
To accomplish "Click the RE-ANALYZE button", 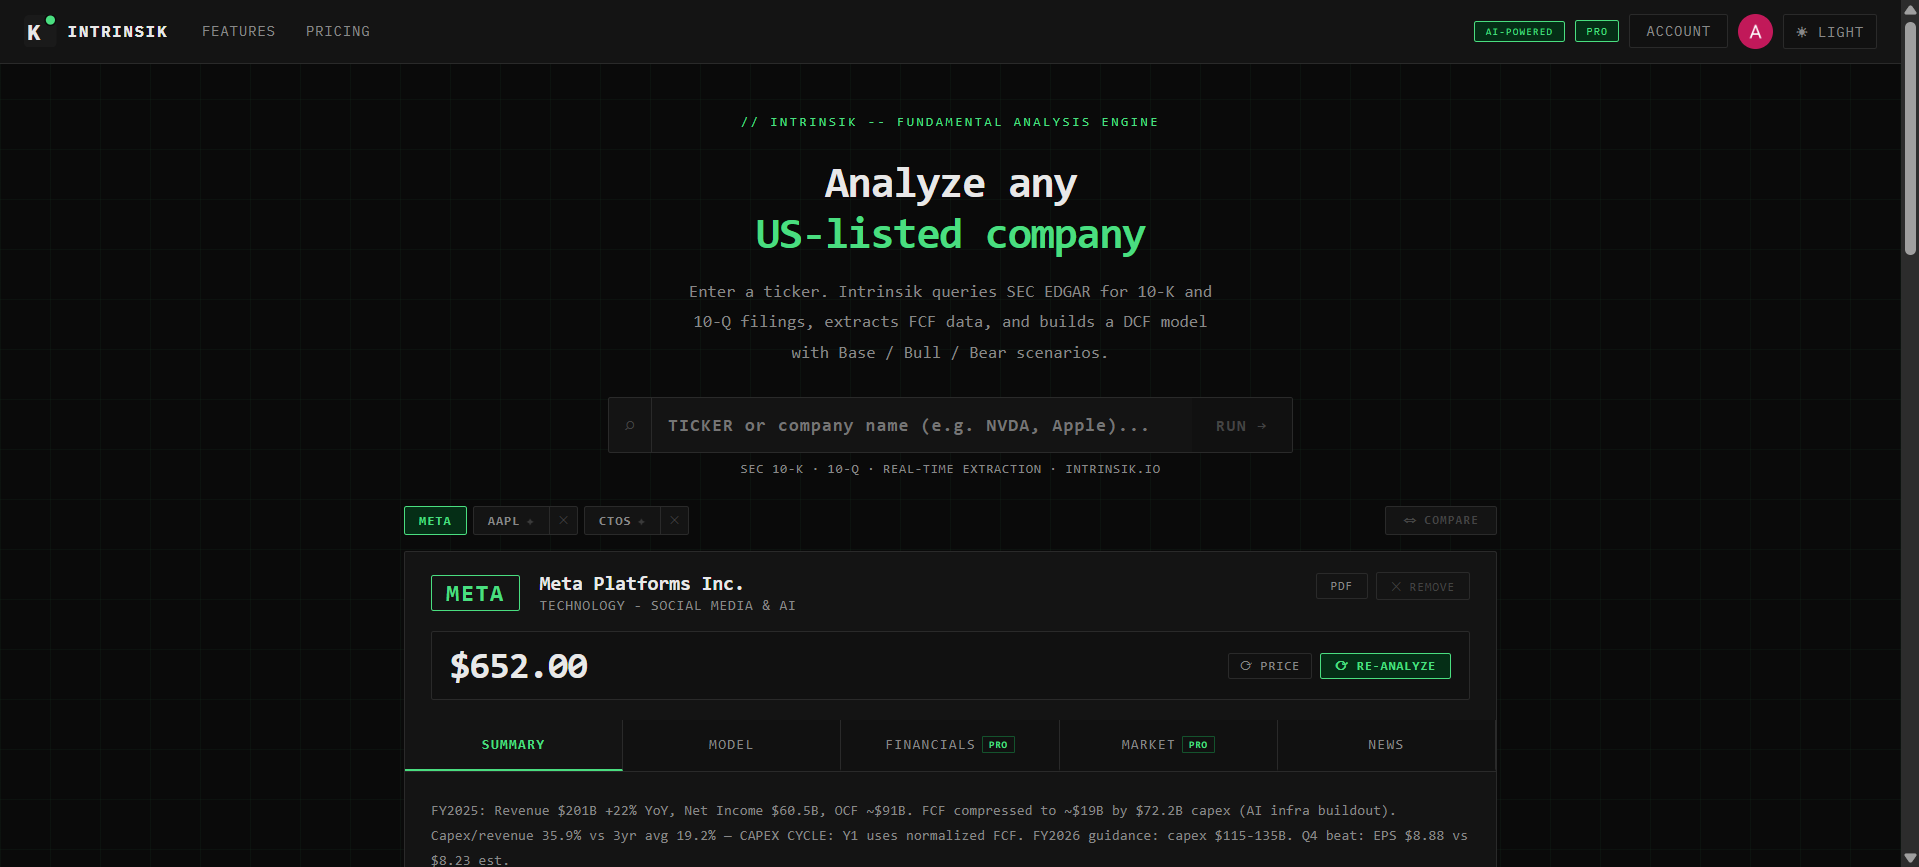I will point(1385,665).
